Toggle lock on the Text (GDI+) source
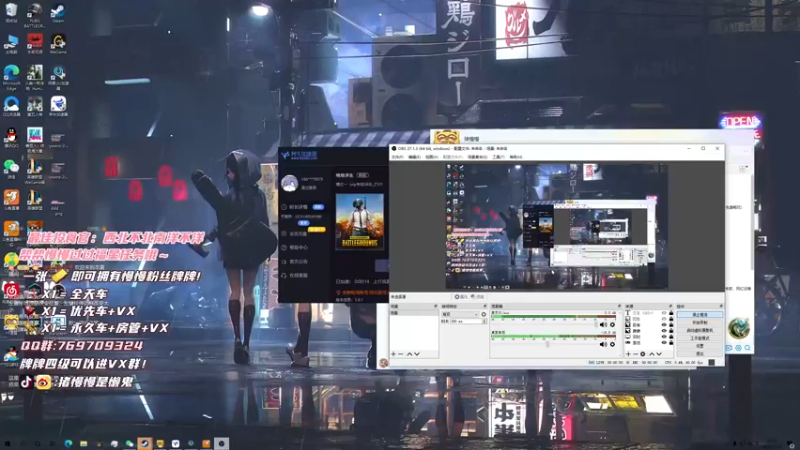The image size is (800, 450). coord(671,313)
